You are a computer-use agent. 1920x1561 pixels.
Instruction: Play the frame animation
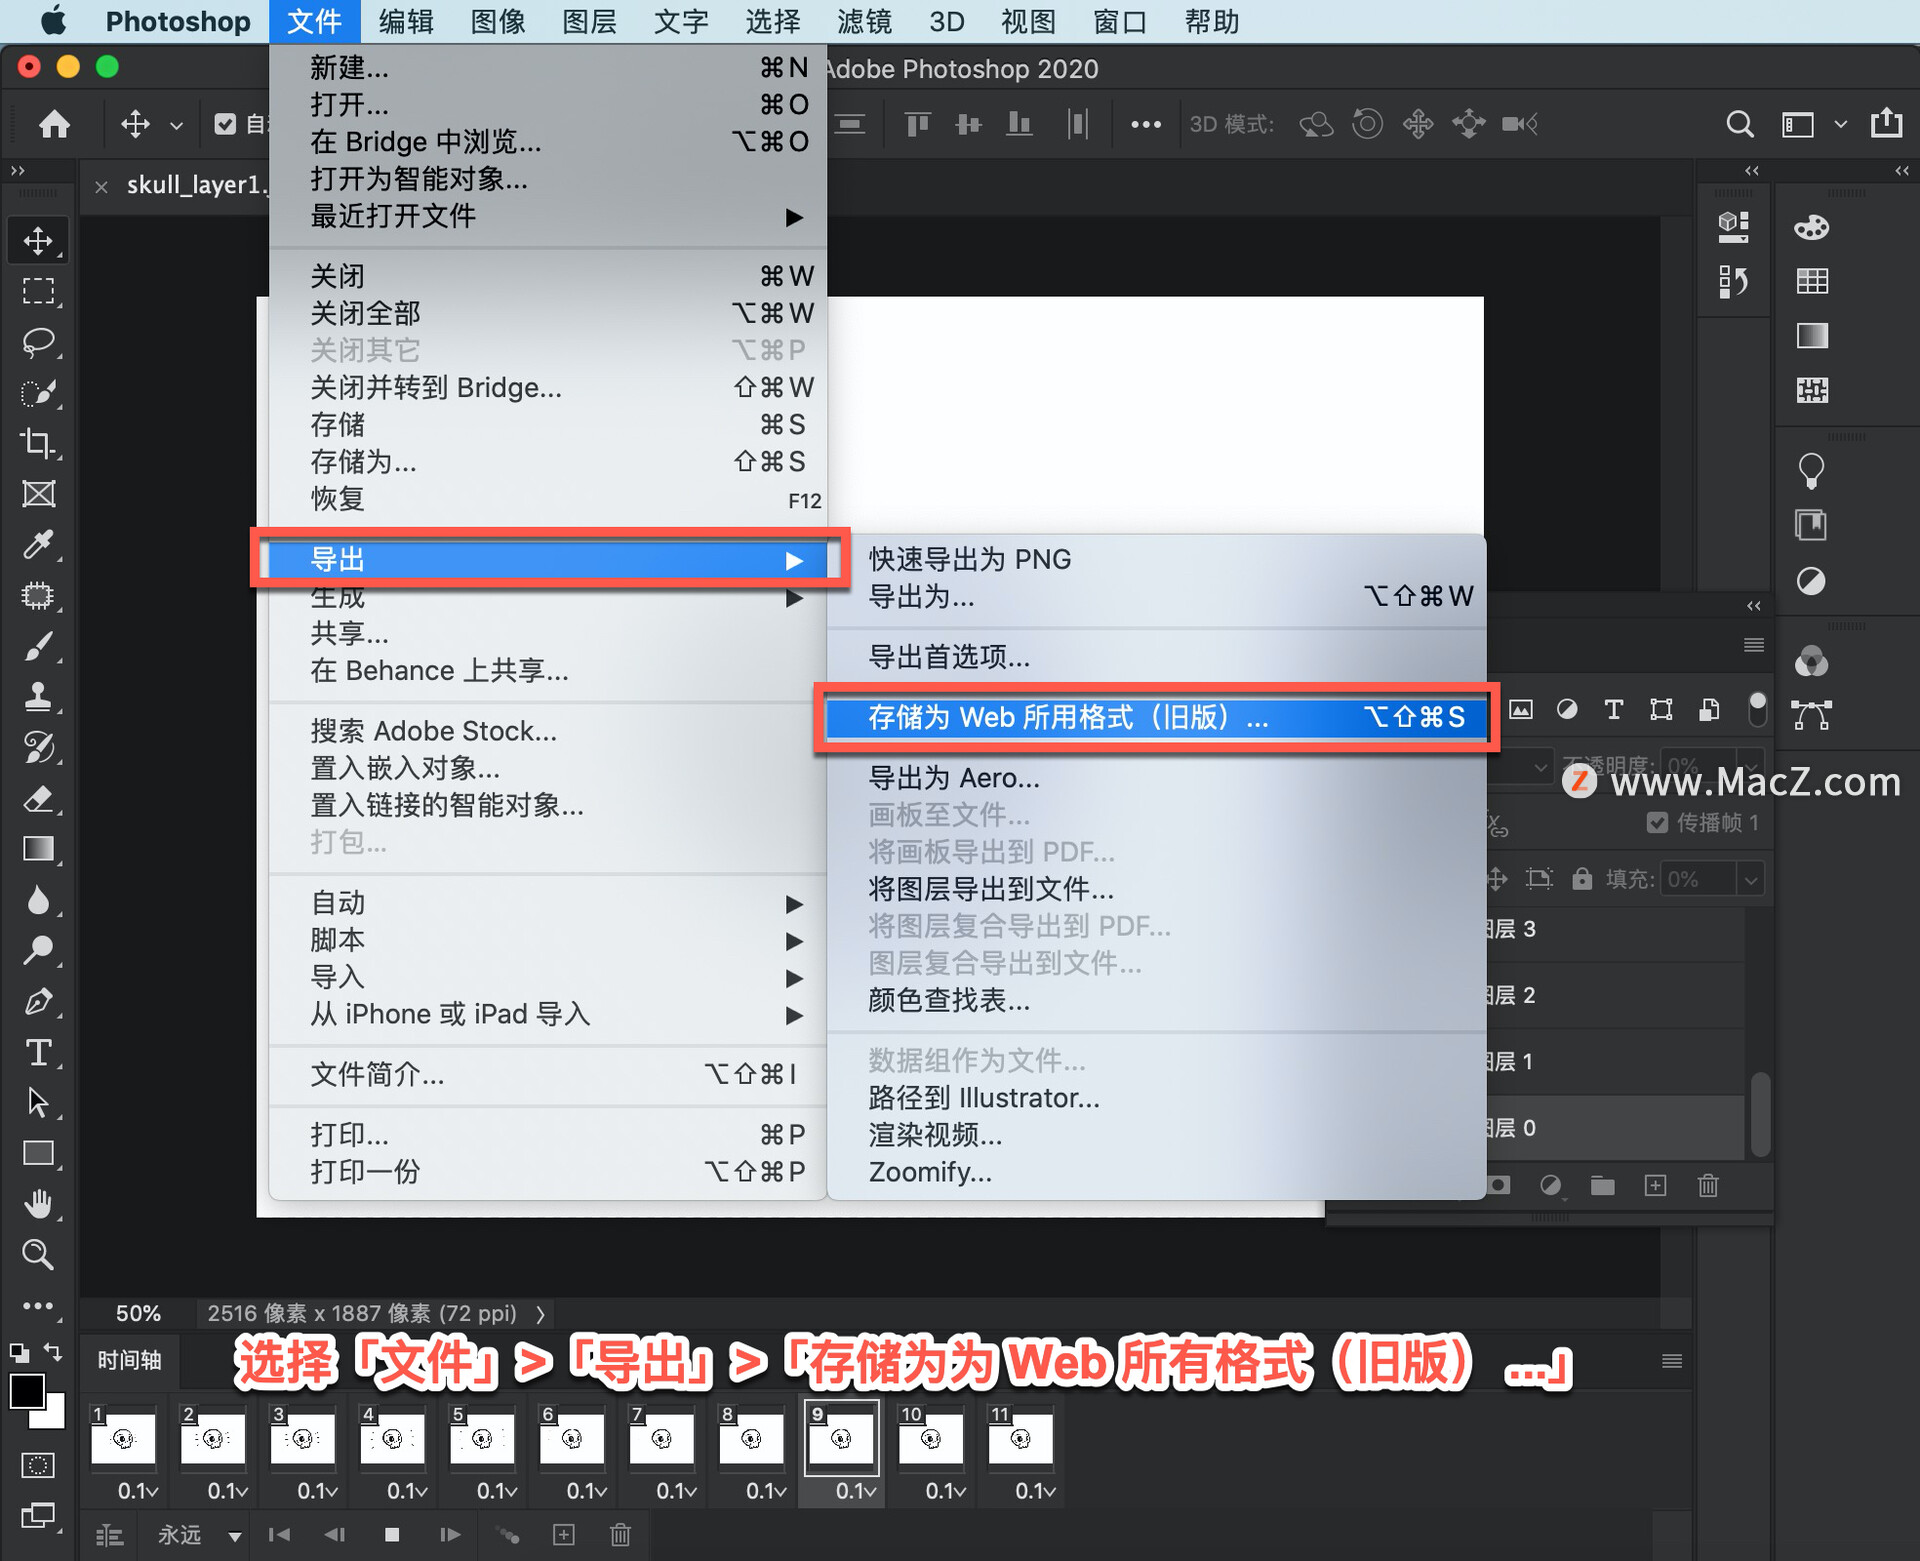[x=450, y=1535]
